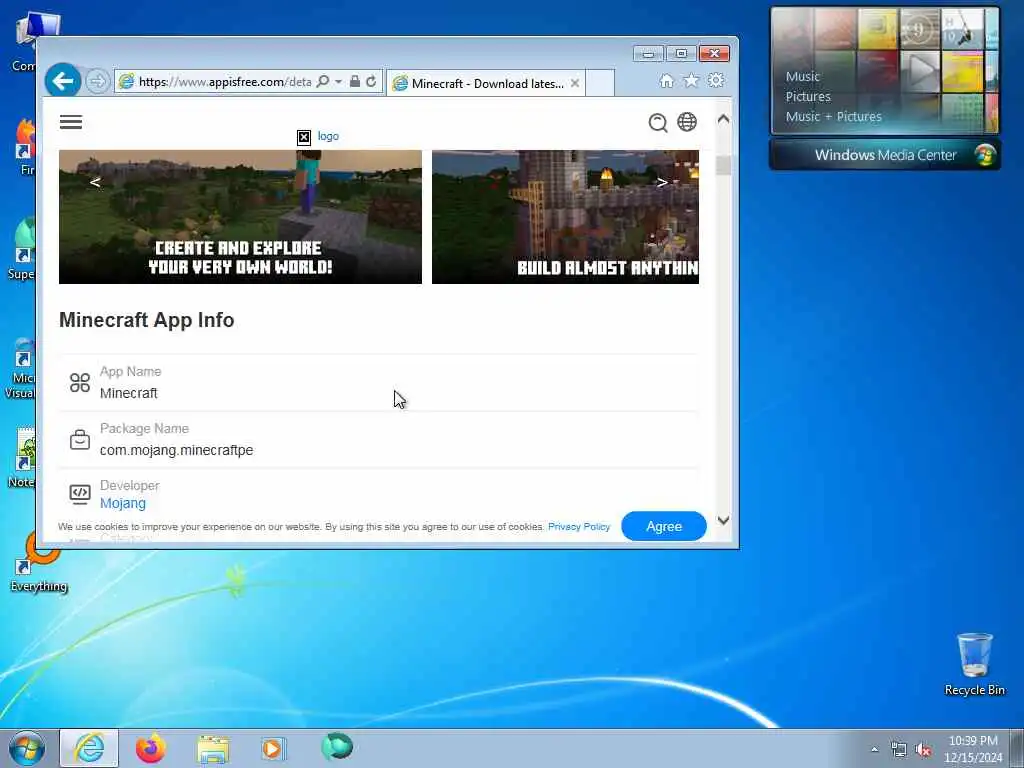Viewport: 1024px width, 768px height.
Task: Refresh the page in Internet Explorer
Action: 371,81
